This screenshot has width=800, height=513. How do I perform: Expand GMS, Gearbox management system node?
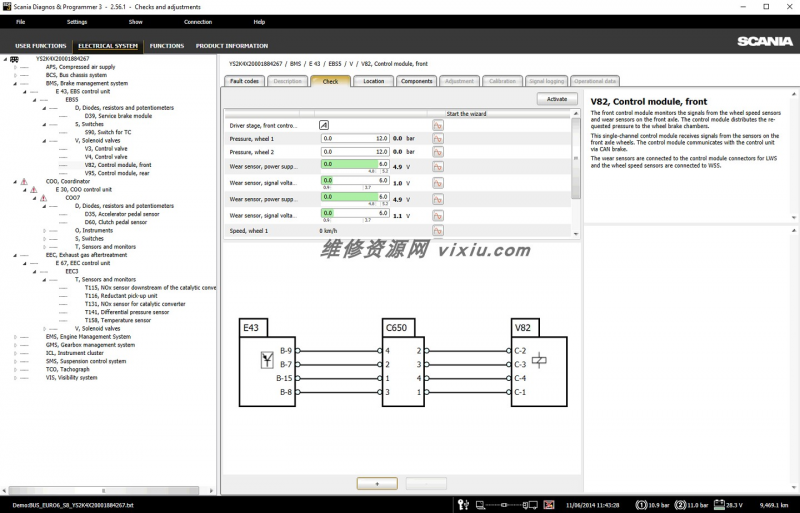(x=15, y=345)
